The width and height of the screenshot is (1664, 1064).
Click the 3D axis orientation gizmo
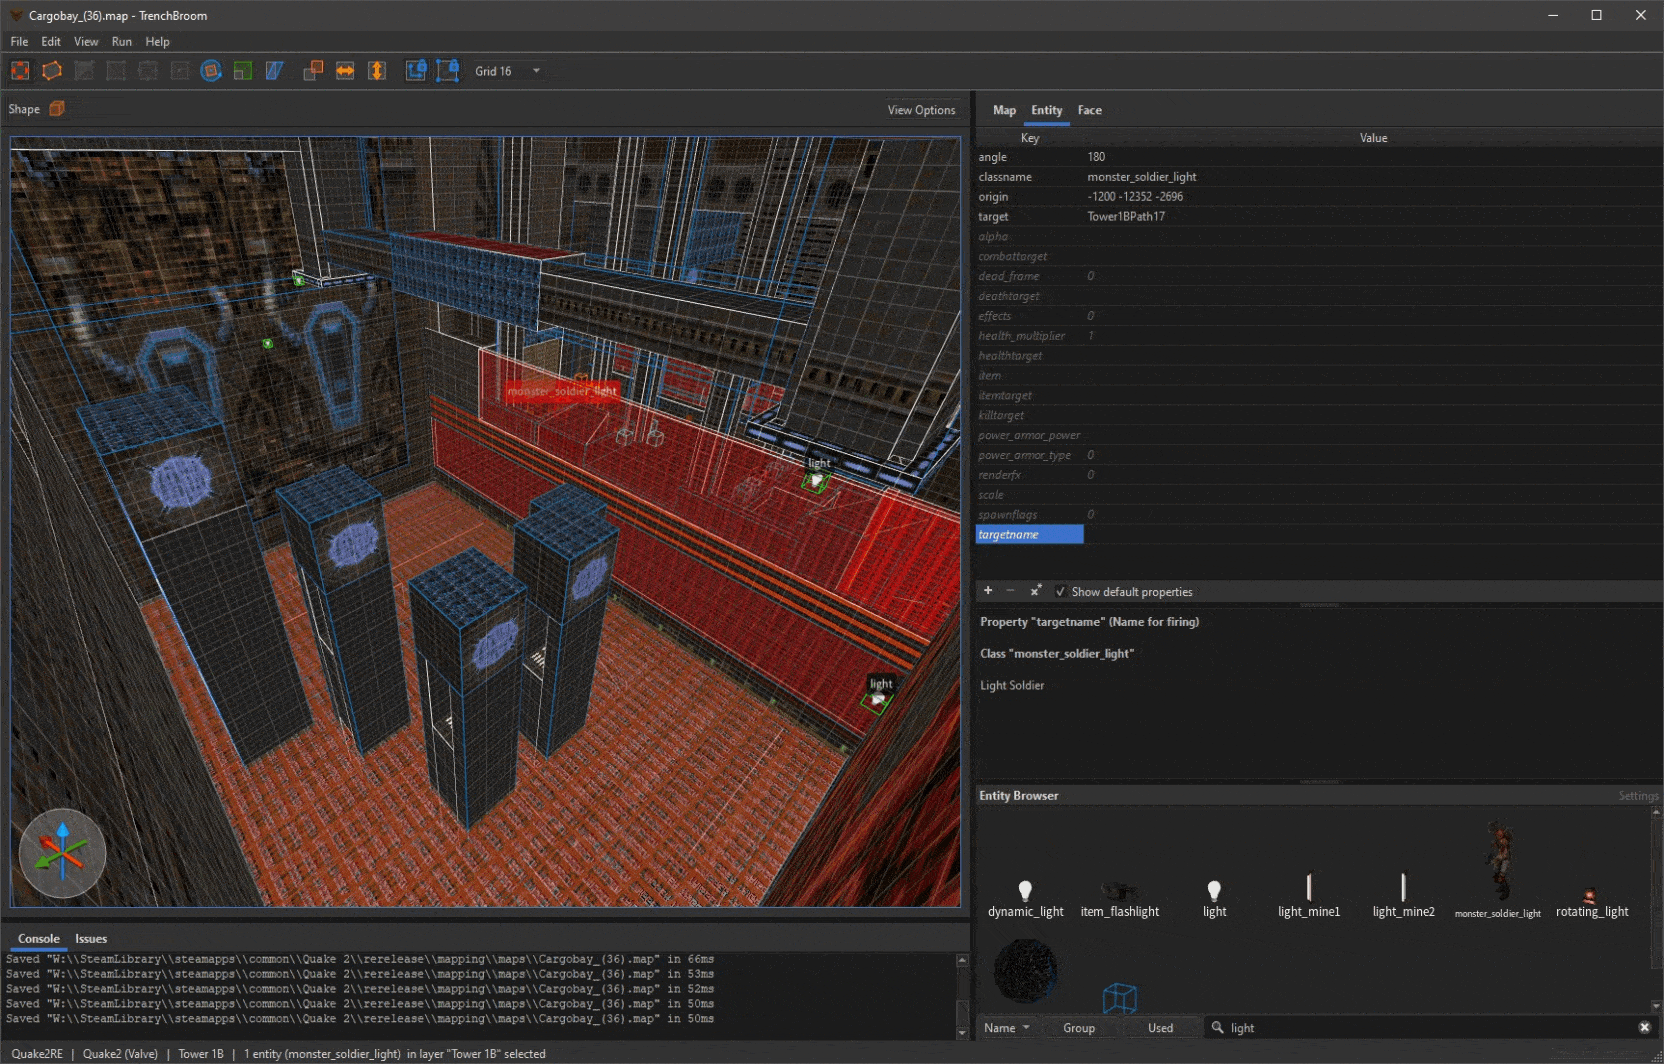point(62,853)
